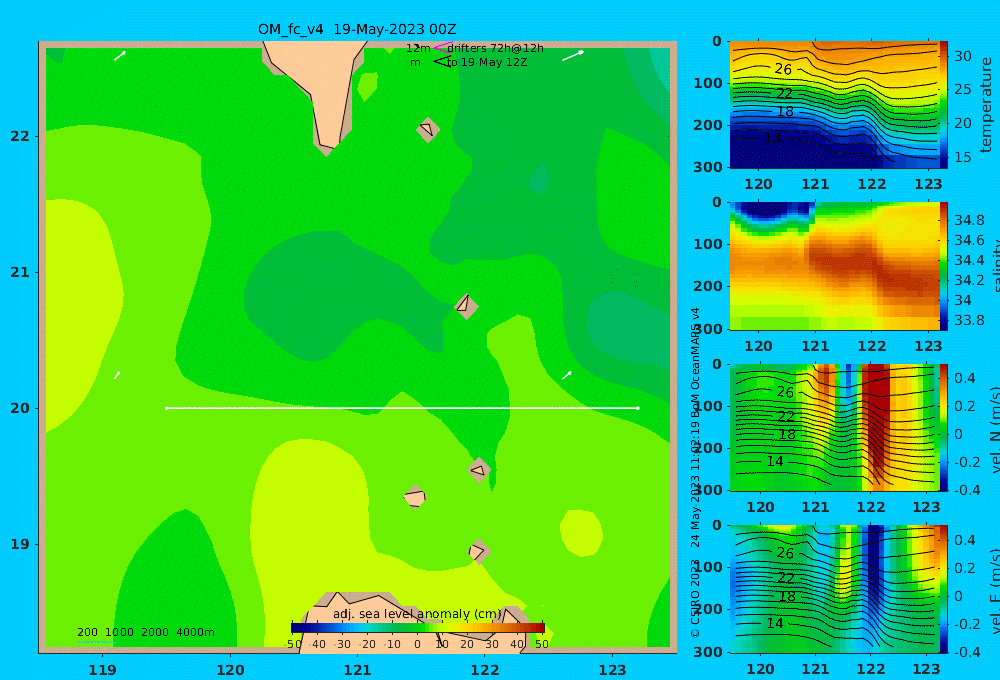
Task: Click the salinity vertical colorbar
Action: [x=943, y=266]
